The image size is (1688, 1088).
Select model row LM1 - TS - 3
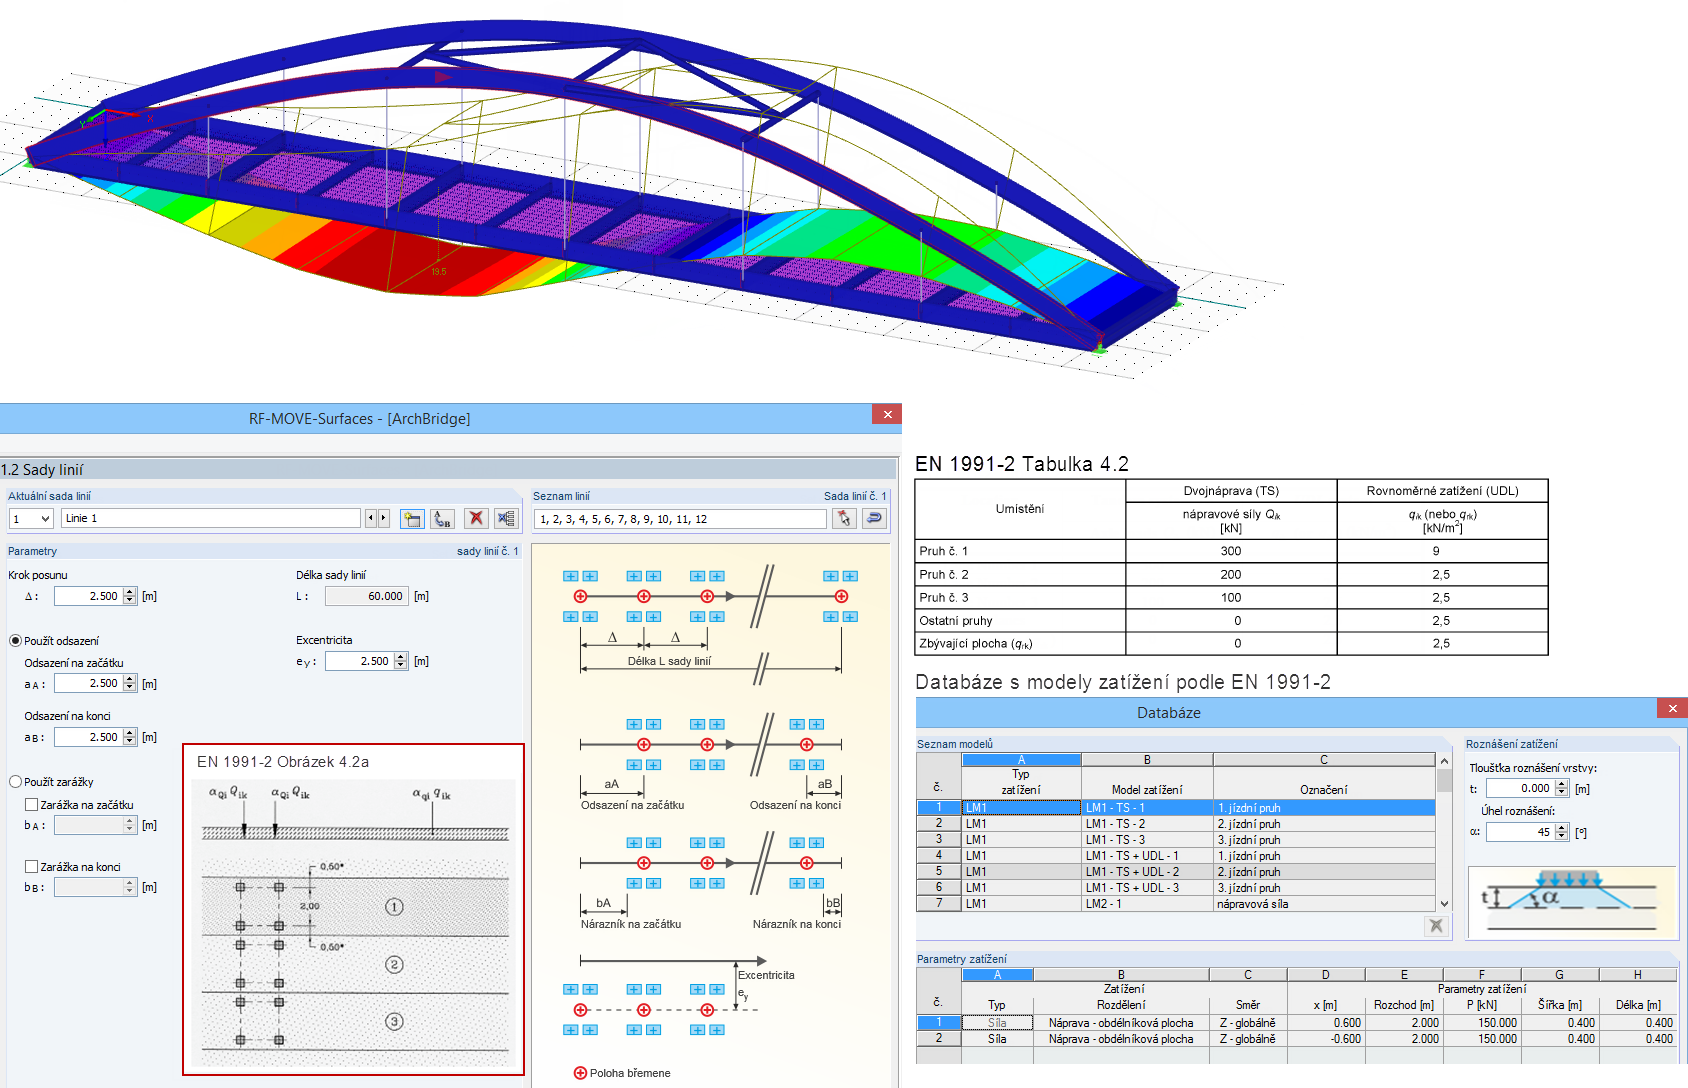pyautogui.click(x=1176, y=840)
